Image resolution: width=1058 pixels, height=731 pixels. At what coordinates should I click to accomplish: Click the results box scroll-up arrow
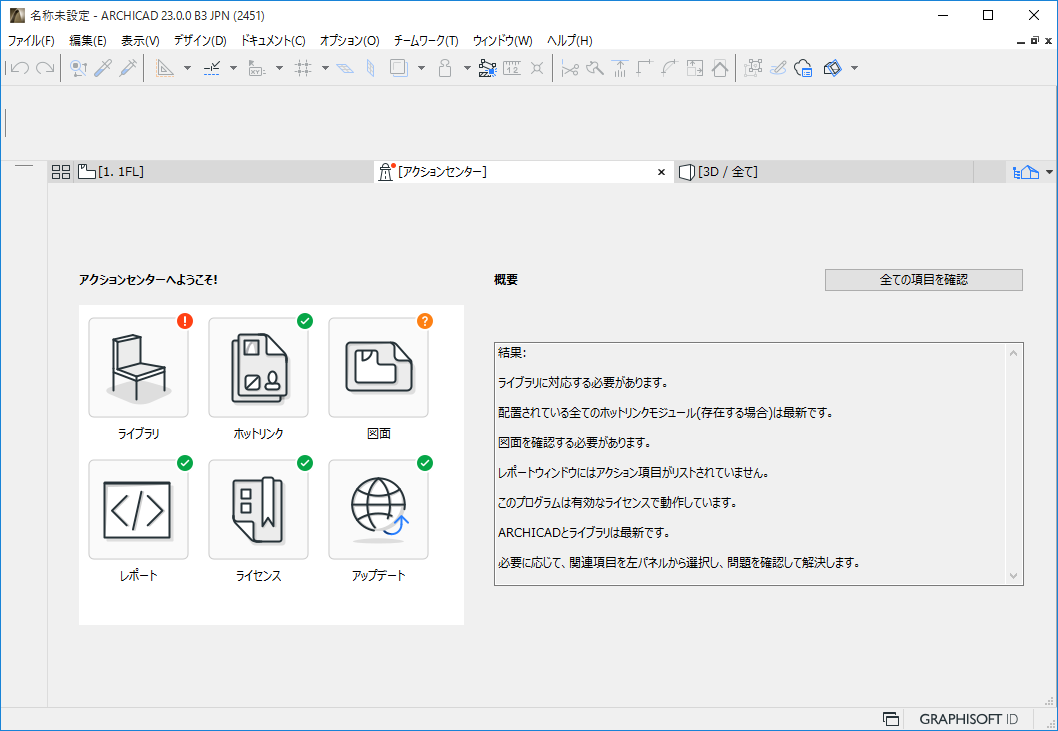click(1013, 353)
